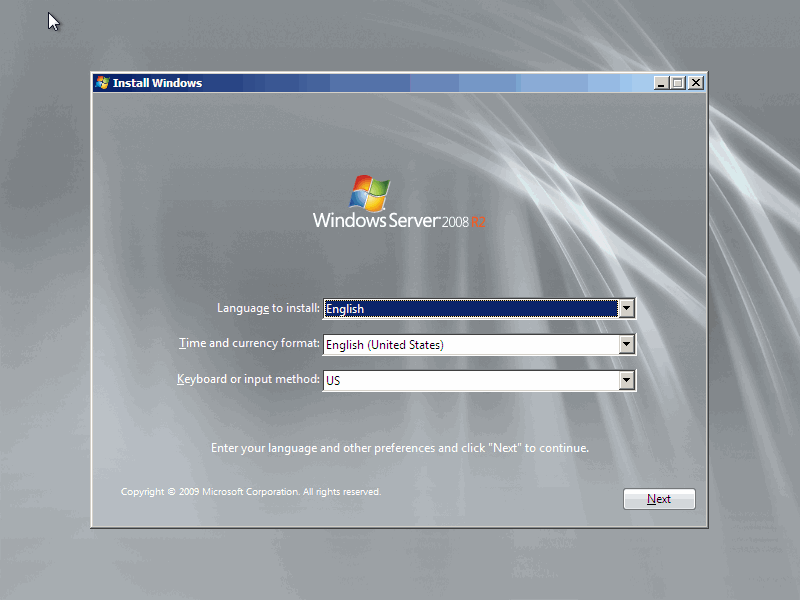Viewport: 800px width, 600px height.
Task: Click the orange R2 text in logo
Action: click(478, 222)
